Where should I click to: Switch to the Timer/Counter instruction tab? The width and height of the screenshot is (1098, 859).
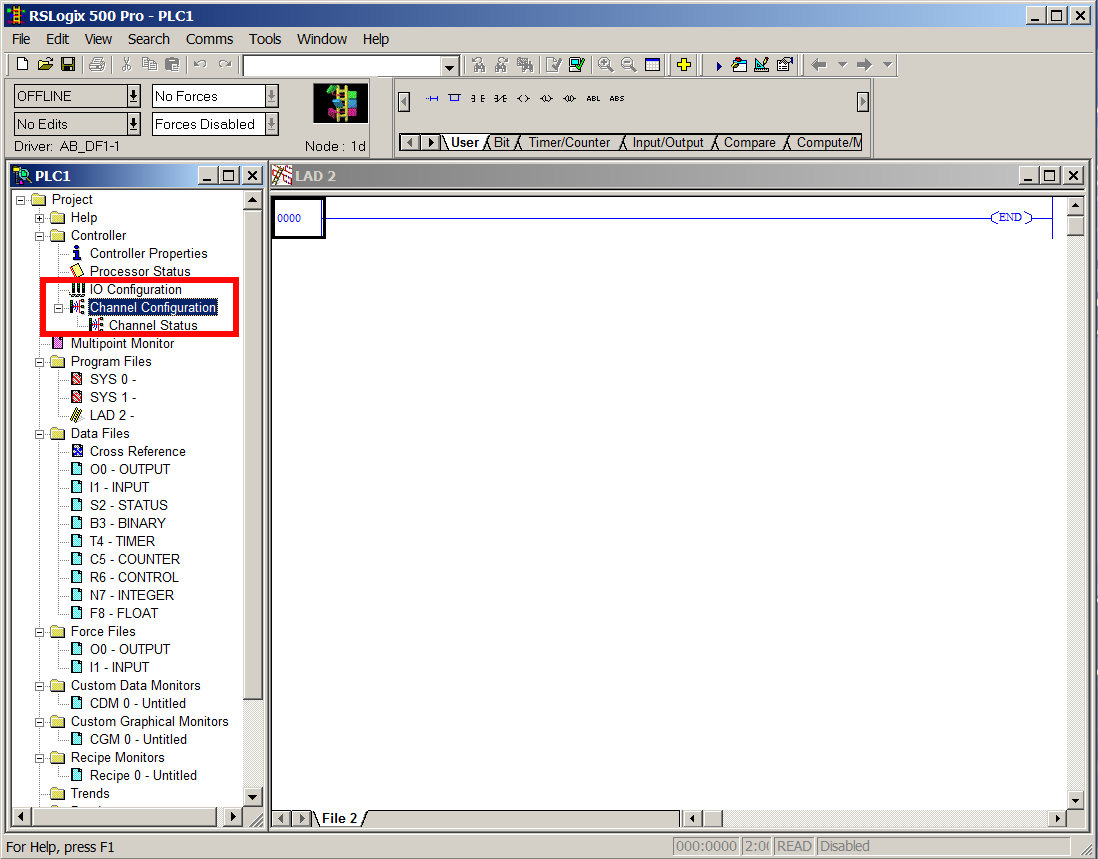[x=570, y=142]
